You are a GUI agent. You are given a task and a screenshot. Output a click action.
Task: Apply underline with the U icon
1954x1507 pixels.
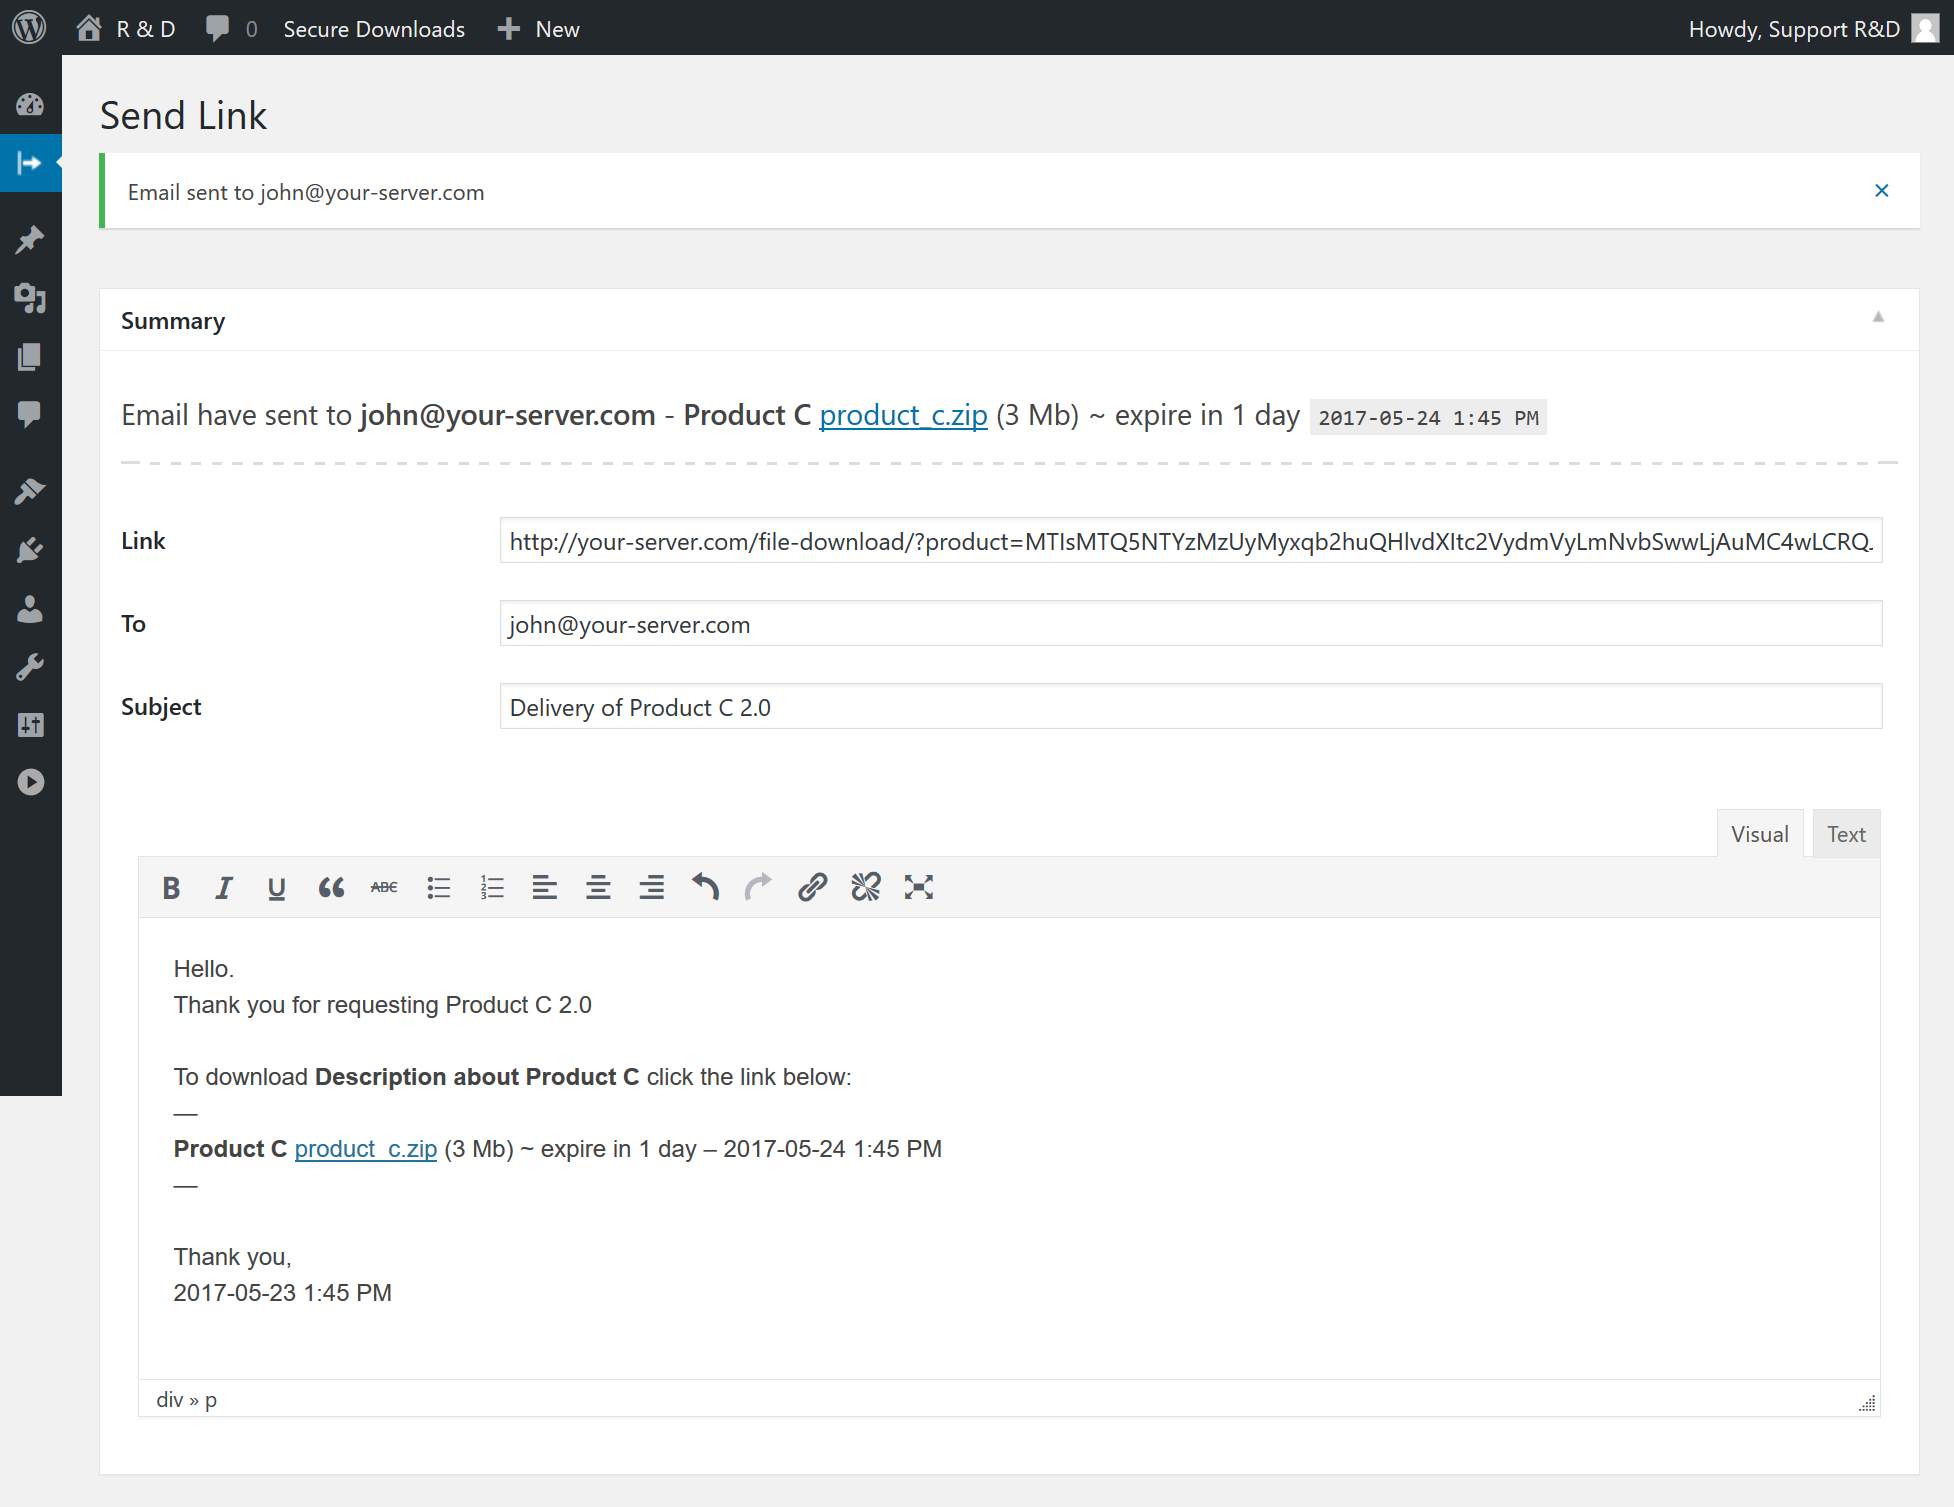[x=277, y=887]
